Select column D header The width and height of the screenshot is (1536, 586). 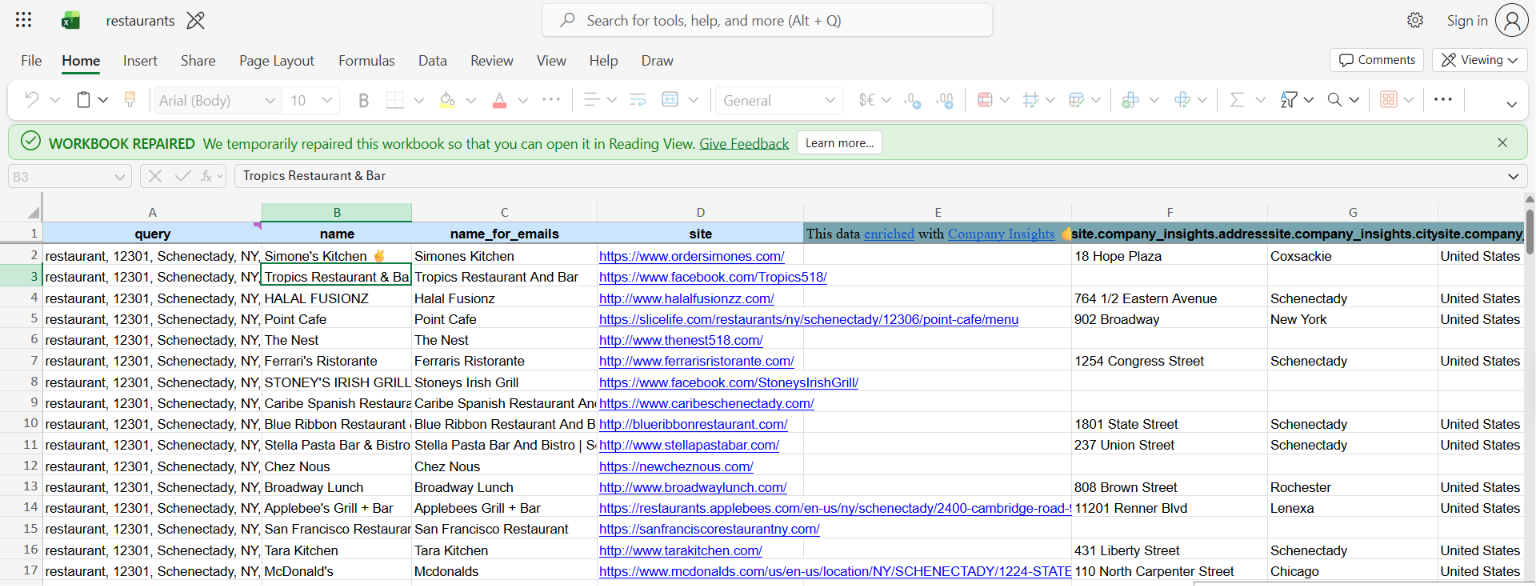700,212
